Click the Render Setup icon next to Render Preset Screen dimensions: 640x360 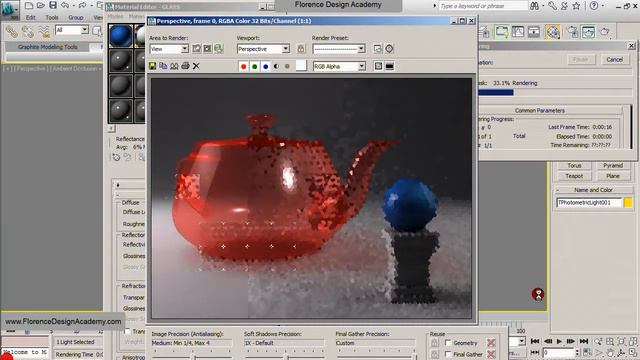pyautogui.click(x=378, y=49)
